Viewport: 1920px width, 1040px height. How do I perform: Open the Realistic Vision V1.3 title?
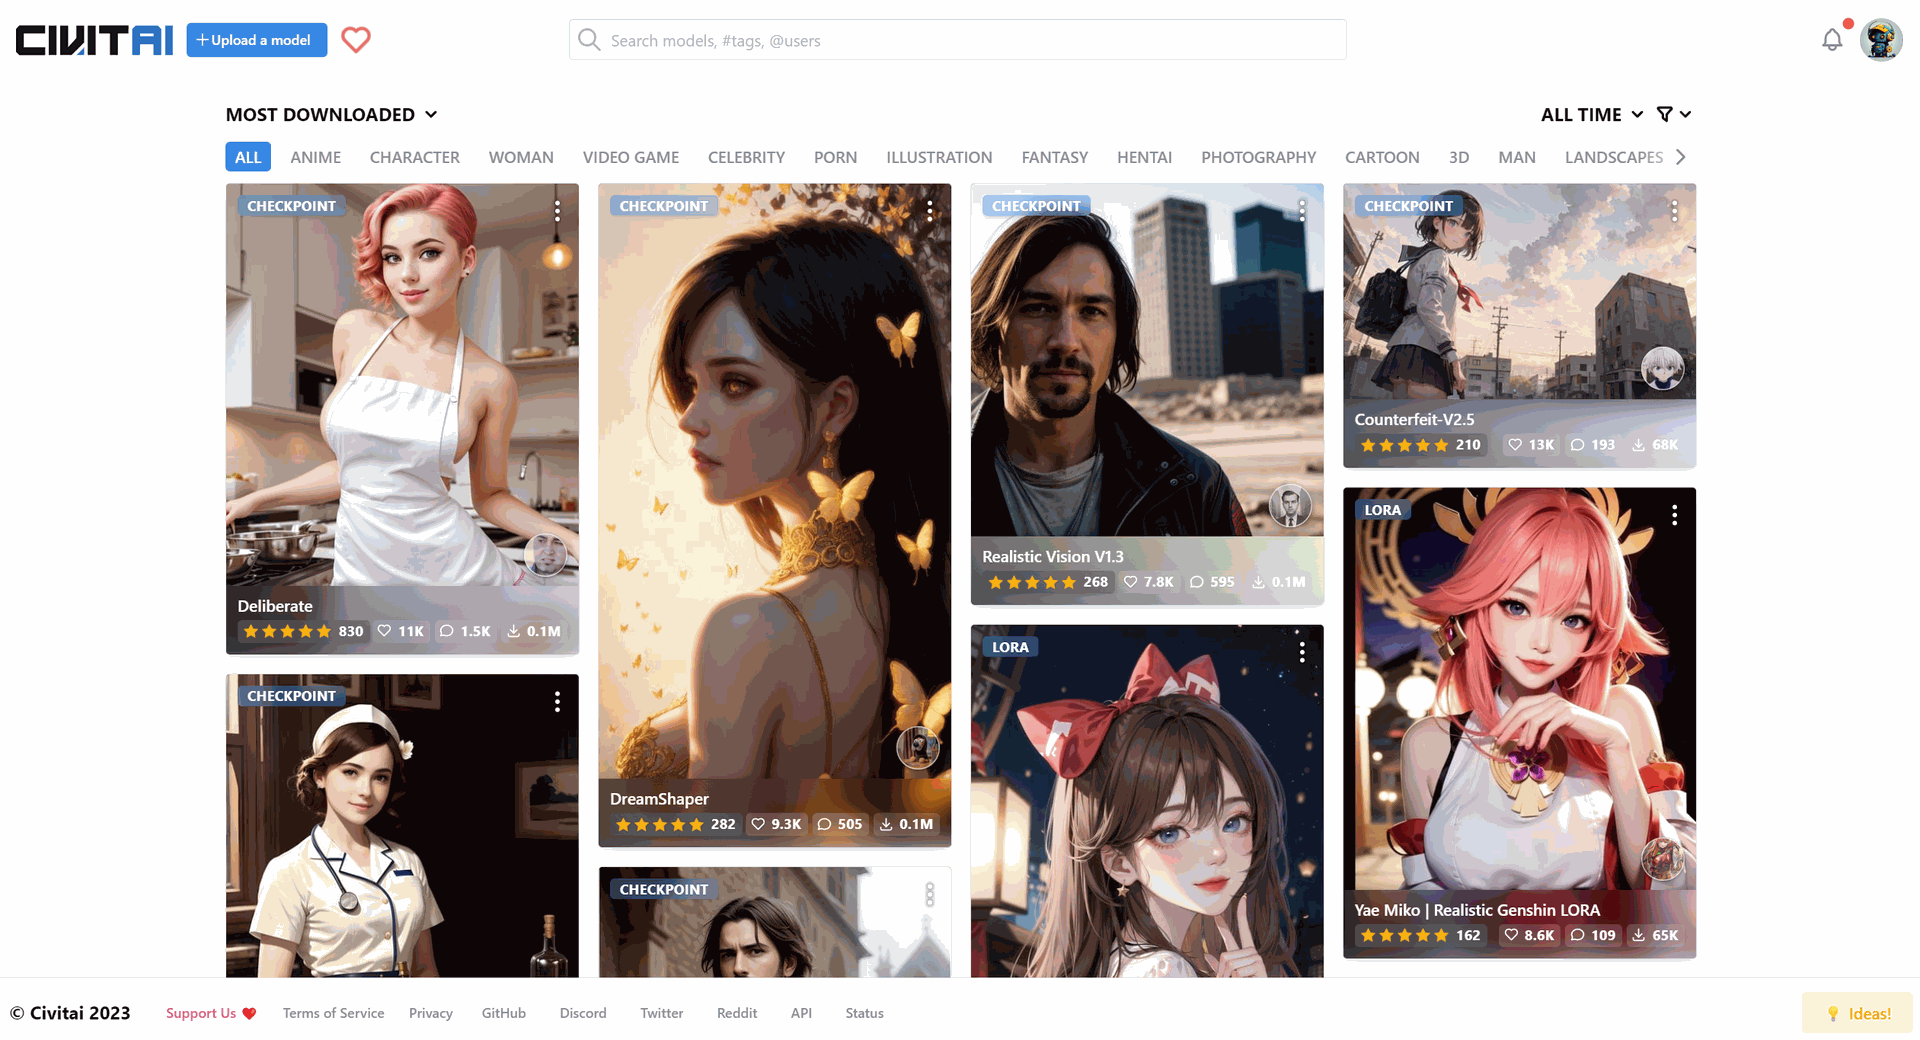[x=1053, y=557]
